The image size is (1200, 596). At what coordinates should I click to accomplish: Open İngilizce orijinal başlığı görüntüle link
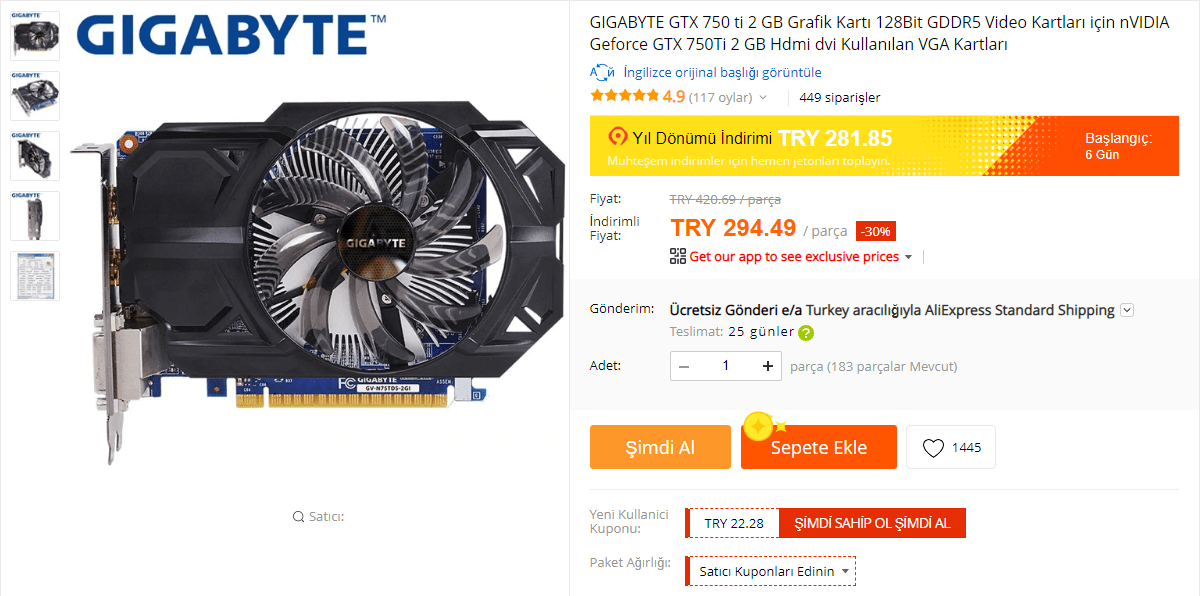(x=722, y=72)
